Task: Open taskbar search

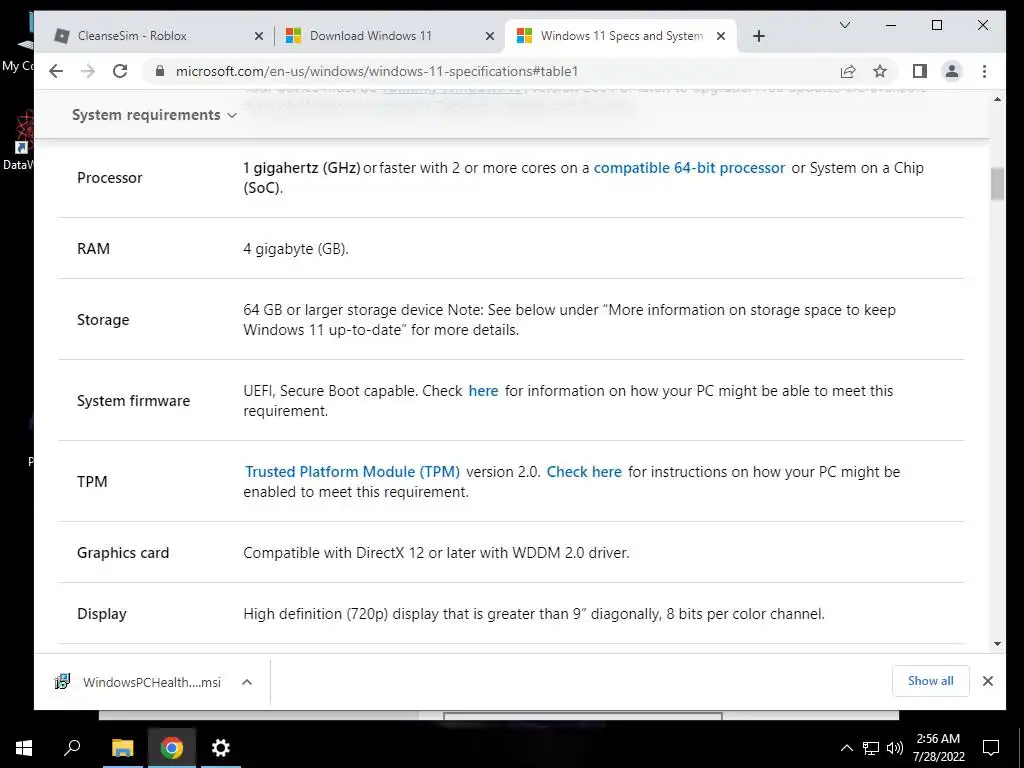Action: [x=72, y=748]
